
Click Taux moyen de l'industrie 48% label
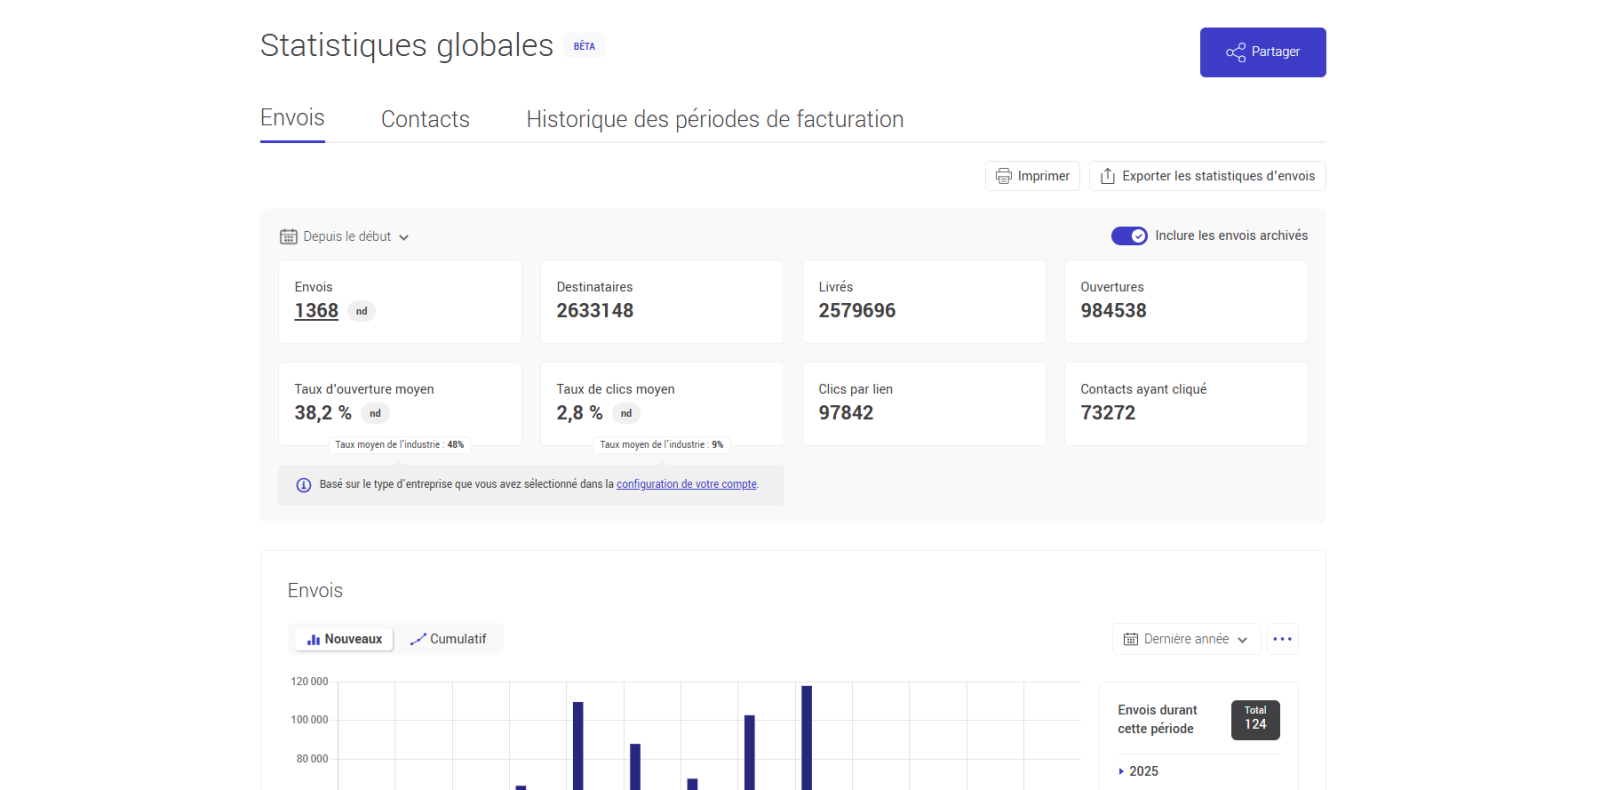(399, 445)
